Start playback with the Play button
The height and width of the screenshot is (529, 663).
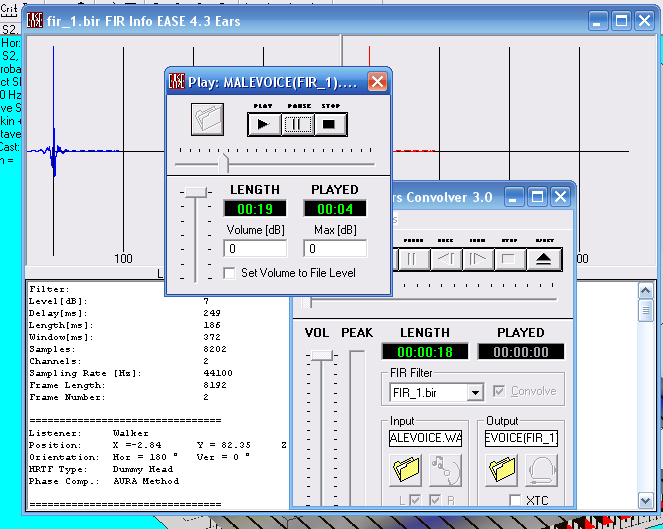264,124
